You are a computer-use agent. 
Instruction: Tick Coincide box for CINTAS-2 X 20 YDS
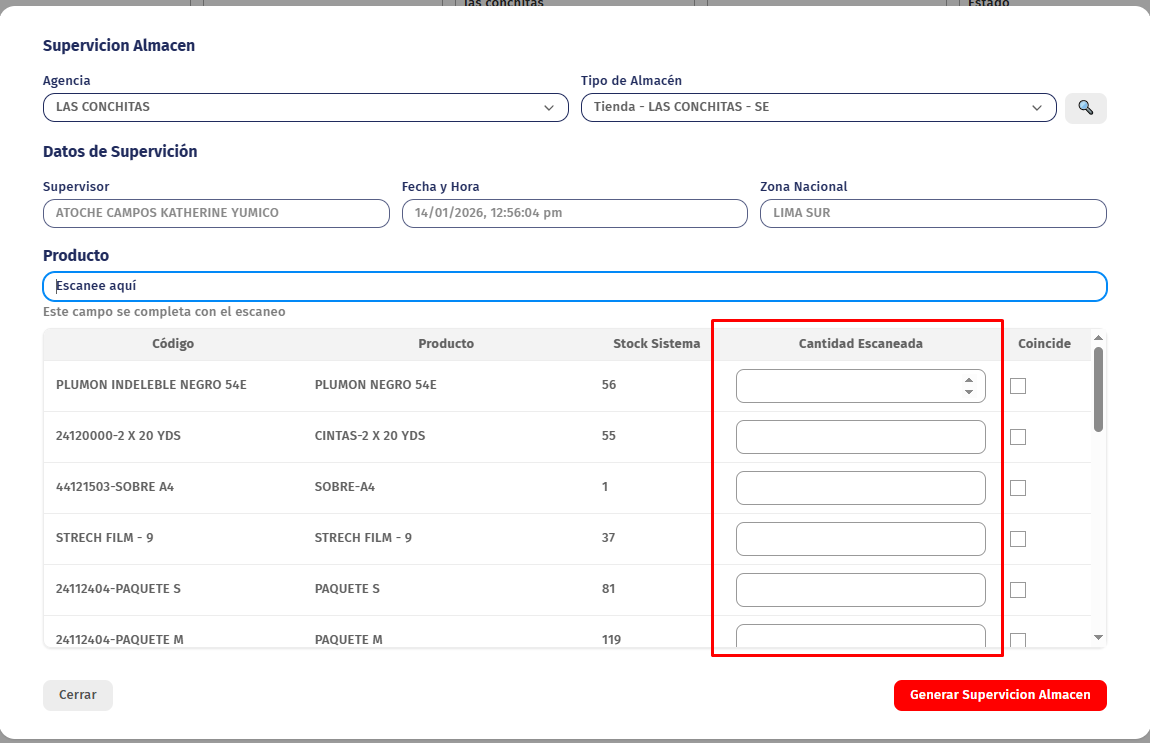[x=1018, y=437]
